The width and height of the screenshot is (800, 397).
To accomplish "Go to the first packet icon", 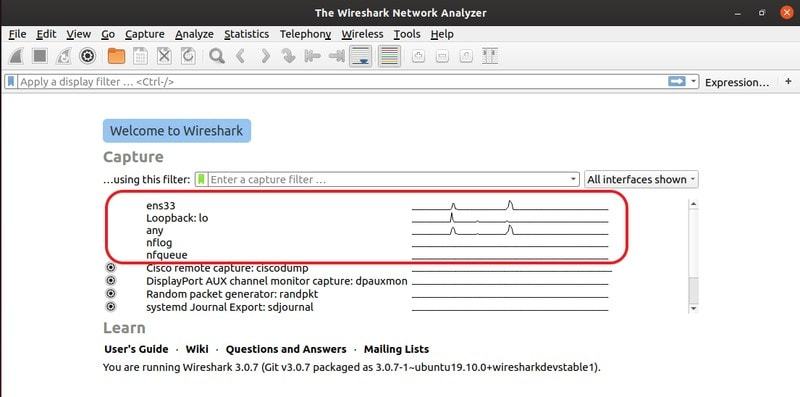I will point(312,56).
